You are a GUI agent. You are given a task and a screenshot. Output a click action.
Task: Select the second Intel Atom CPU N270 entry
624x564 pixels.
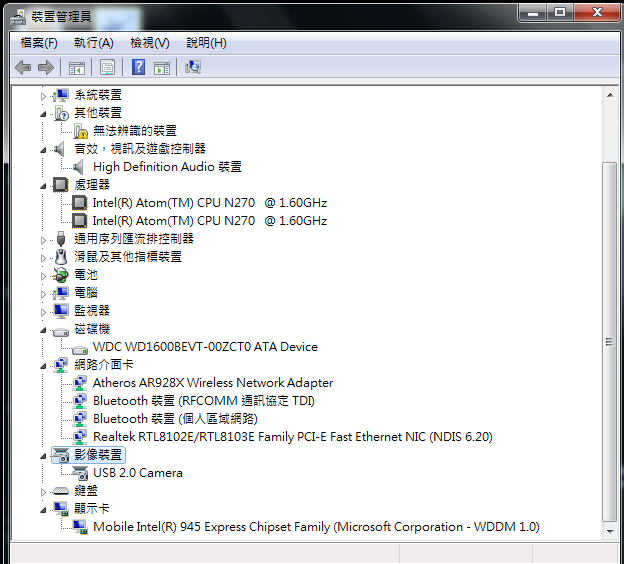click(210, 221)
